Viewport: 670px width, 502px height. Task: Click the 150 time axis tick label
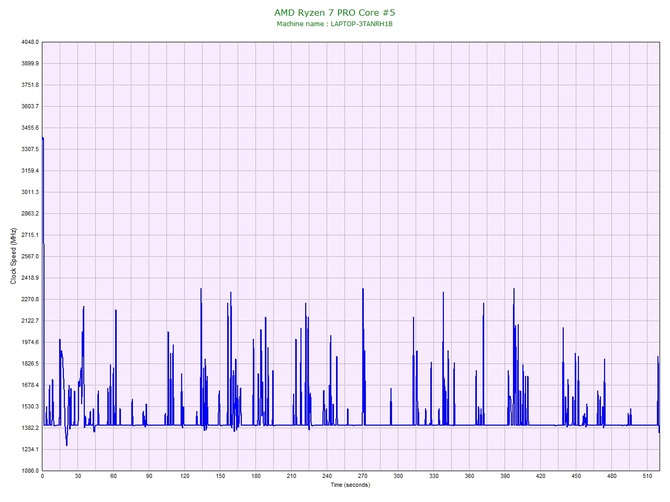click(x=220, y=476)
